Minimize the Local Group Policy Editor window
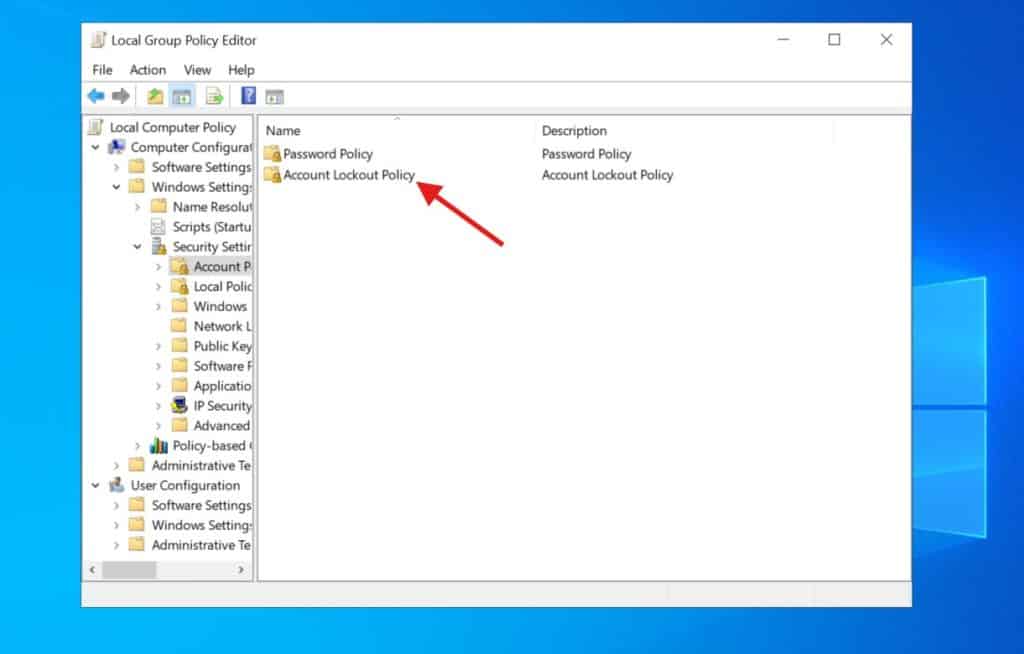1024x654 pixels. (x=783, y=40)
